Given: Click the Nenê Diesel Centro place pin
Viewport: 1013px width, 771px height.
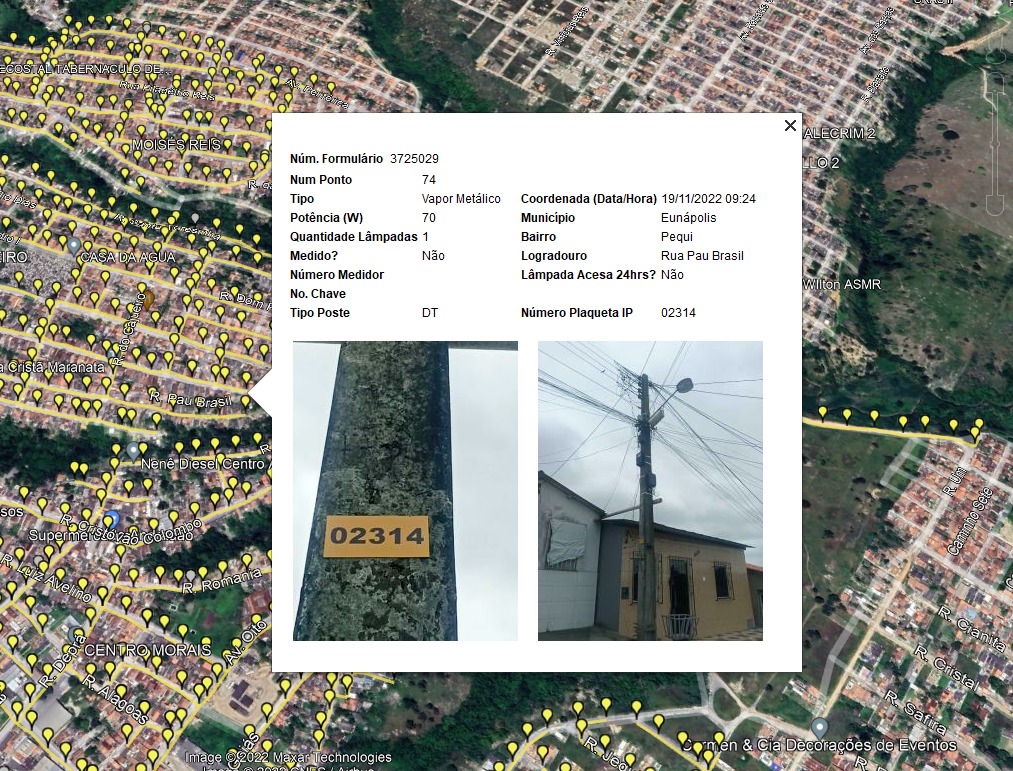Looking at the screenshot, I should coord(132,451).
